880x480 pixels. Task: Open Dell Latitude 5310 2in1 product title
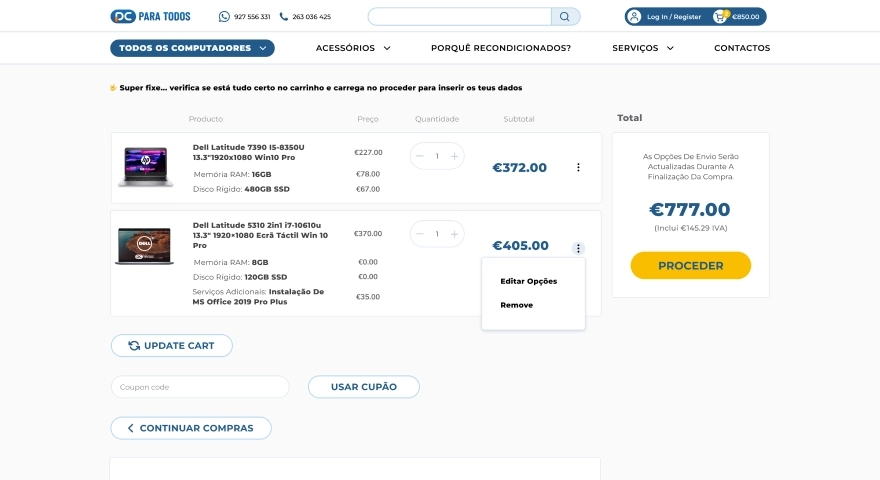pyautogui.click(x=260, y=235)
